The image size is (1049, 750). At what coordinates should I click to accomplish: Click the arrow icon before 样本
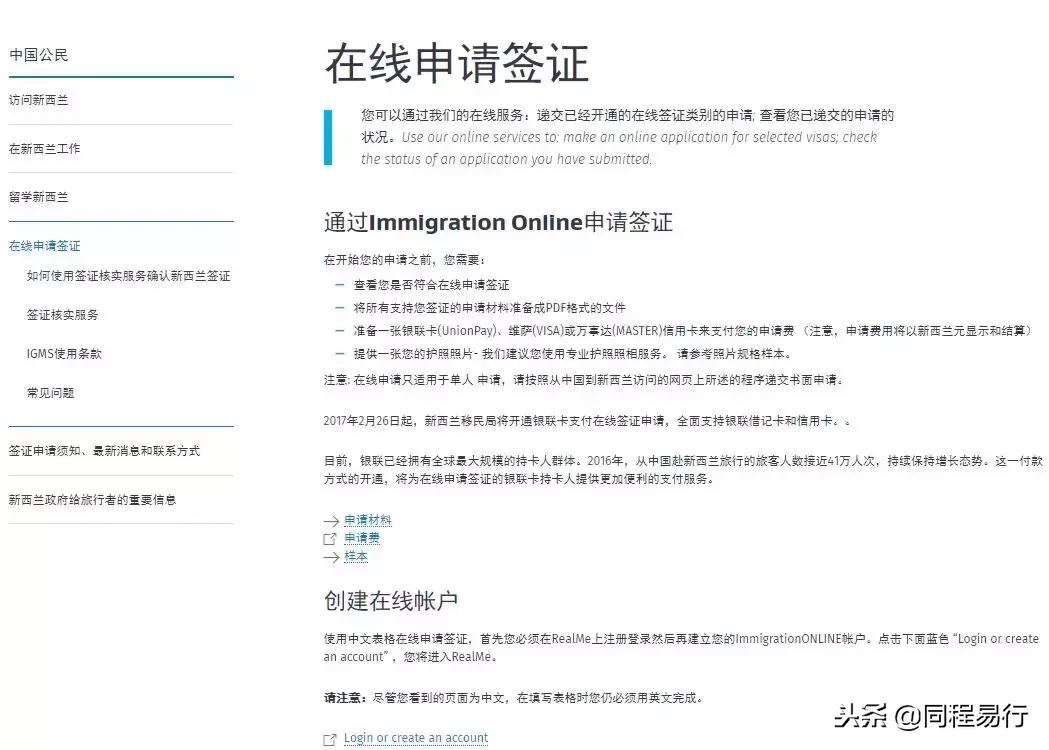[x=329, y=557]
